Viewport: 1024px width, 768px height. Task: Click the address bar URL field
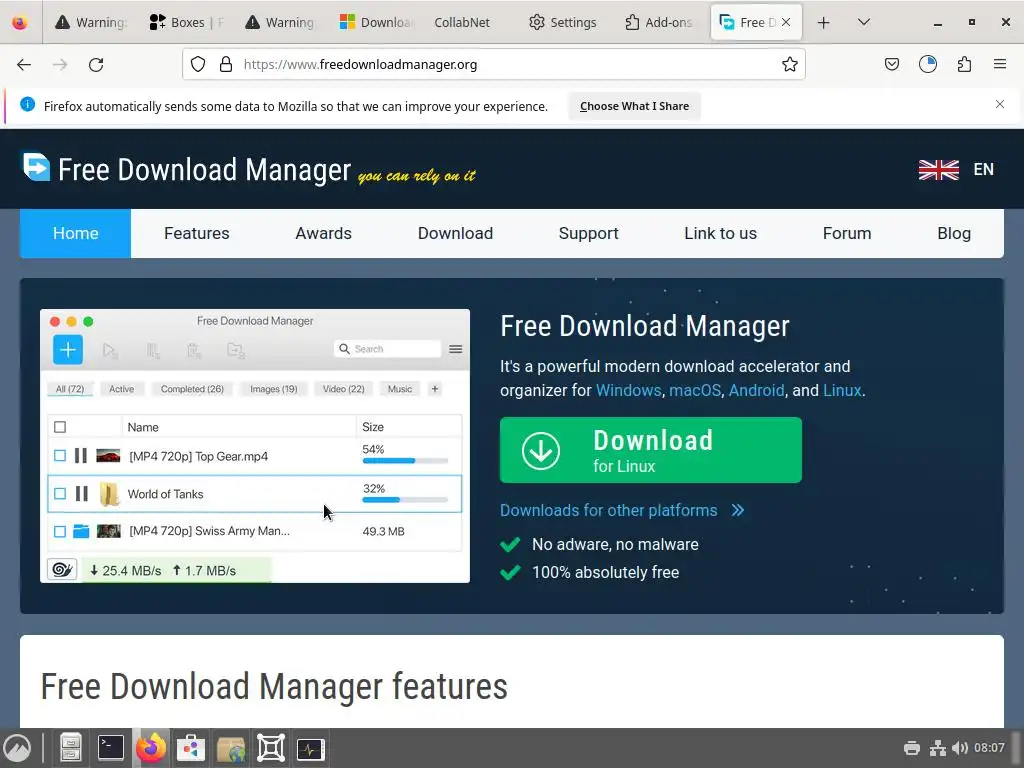[x=493, y=64]
